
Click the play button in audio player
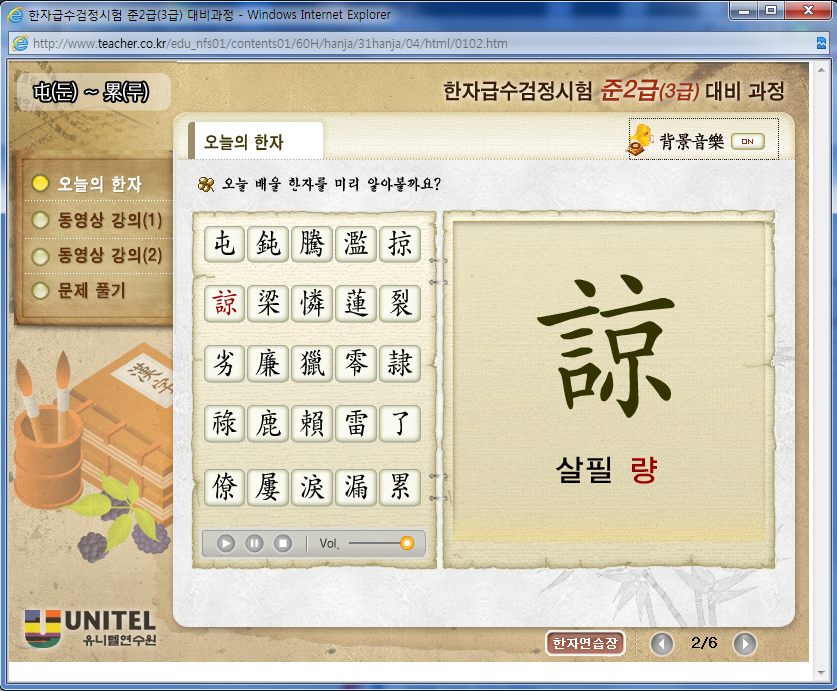tap(226, 544)
